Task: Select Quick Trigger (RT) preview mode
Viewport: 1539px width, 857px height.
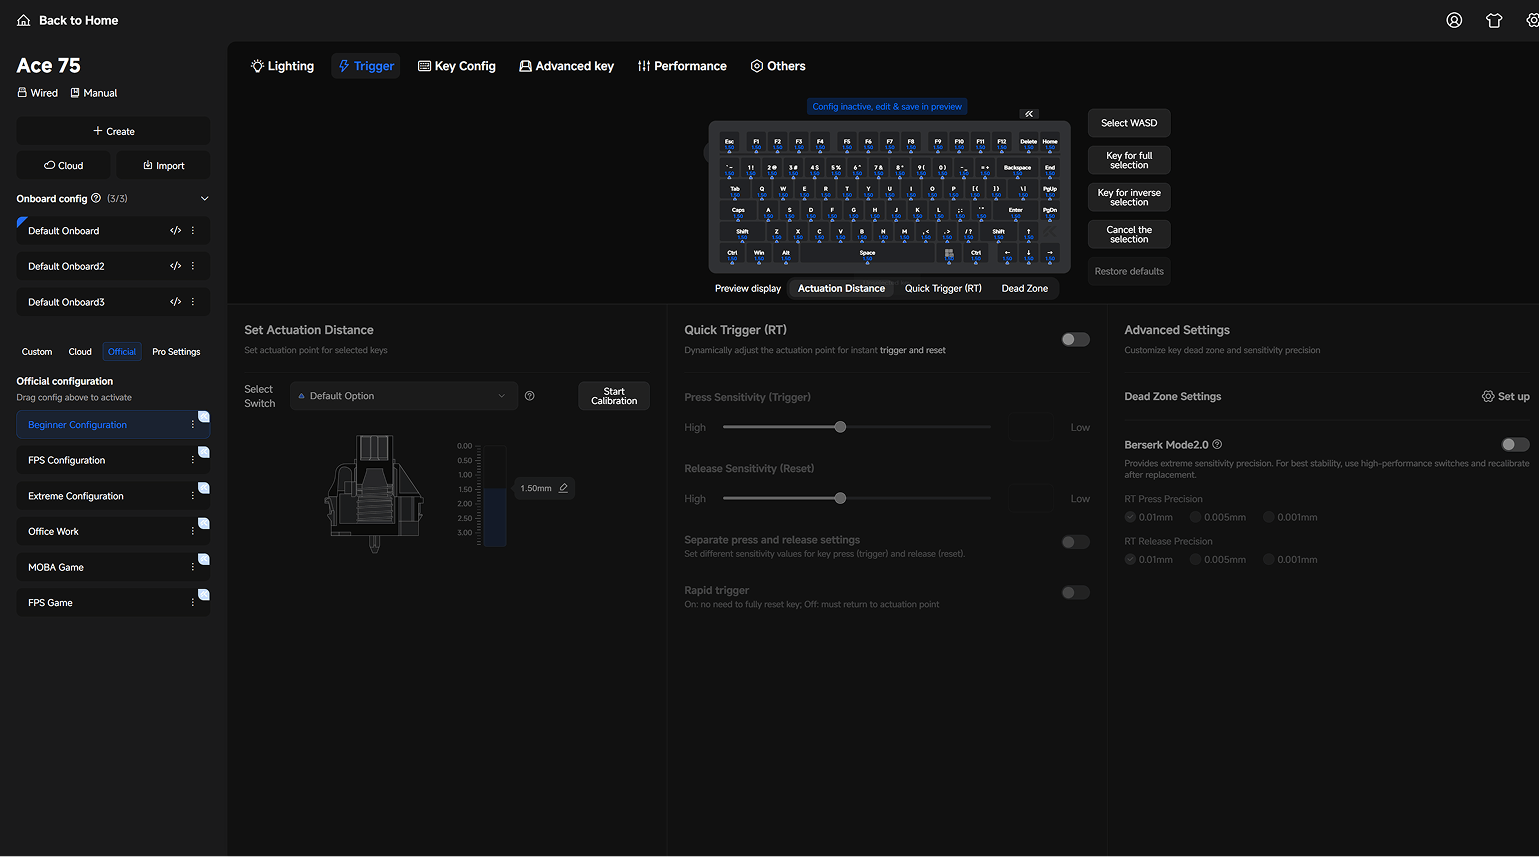Action: coord(943,288)
